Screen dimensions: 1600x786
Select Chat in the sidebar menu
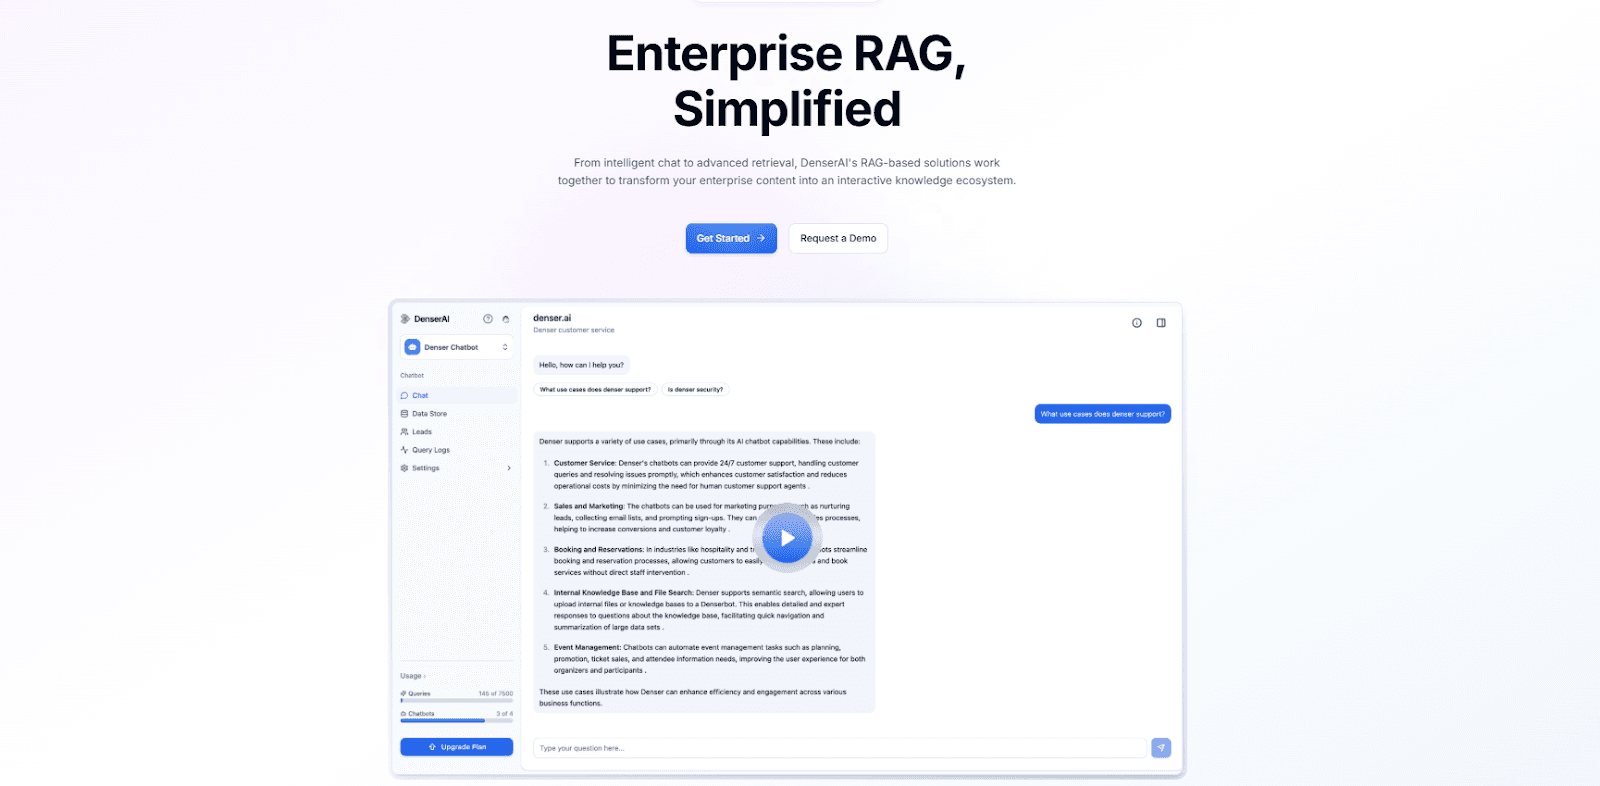tap(458, 395)
